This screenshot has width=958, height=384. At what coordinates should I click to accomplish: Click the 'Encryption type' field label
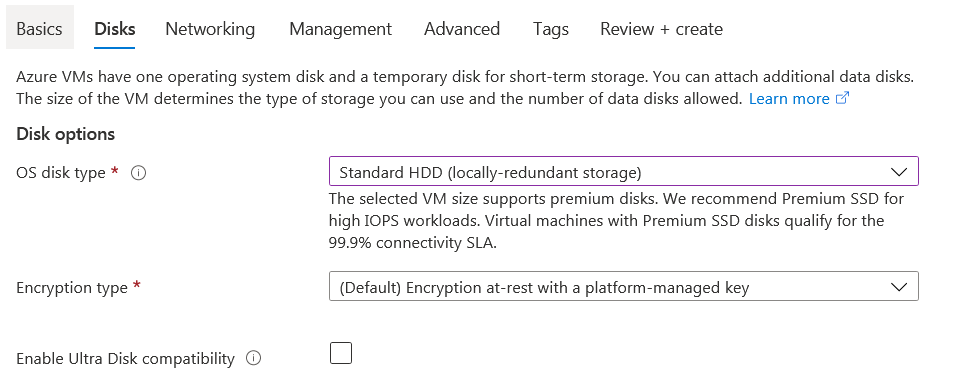coord(72,288)
